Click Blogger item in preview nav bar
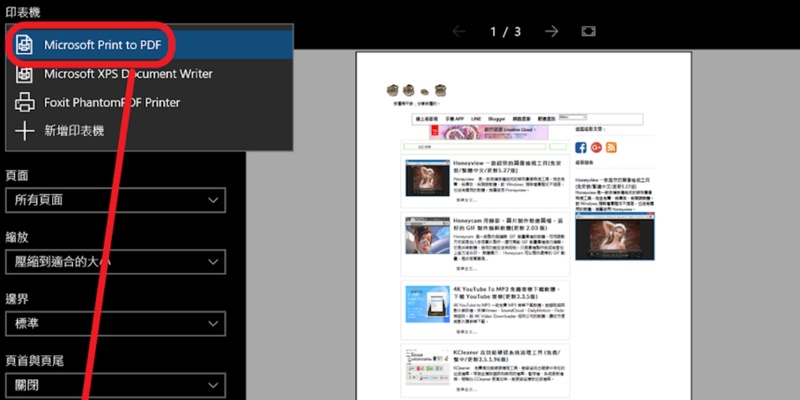This screenshot has height=400, width=800. [496, 118]
